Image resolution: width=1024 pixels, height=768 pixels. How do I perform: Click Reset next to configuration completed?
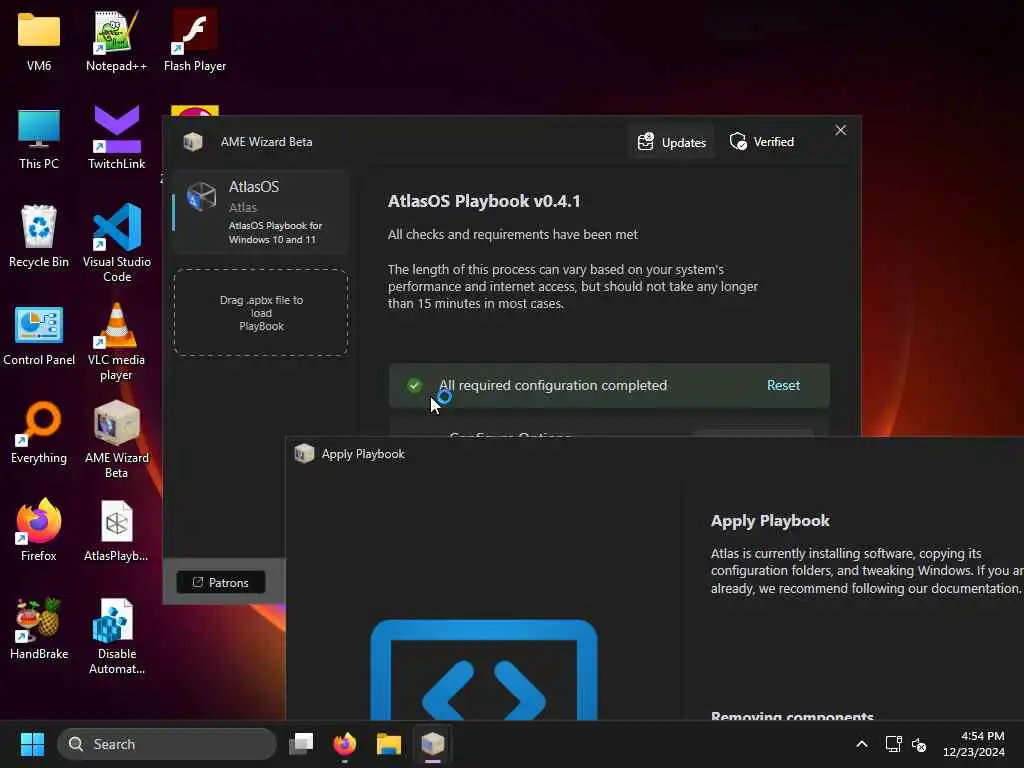(x=783, y=385)
